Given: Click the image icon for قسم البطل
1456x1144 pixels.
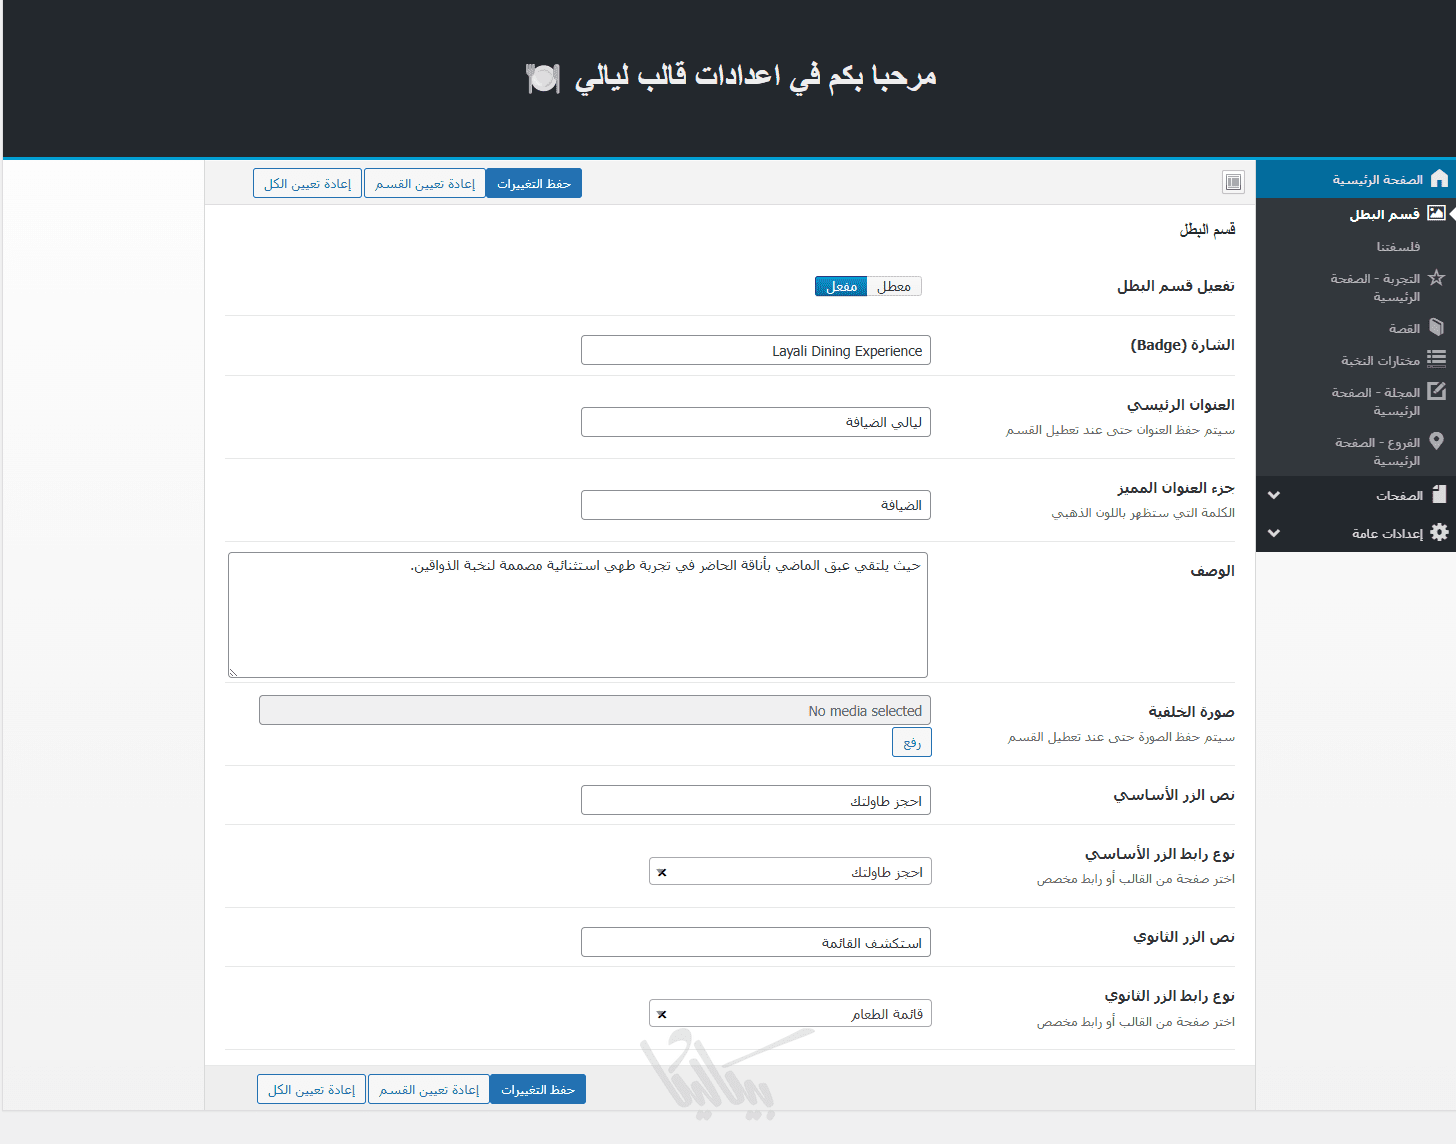Looking at the screenshot, I should pos(1436,214).
